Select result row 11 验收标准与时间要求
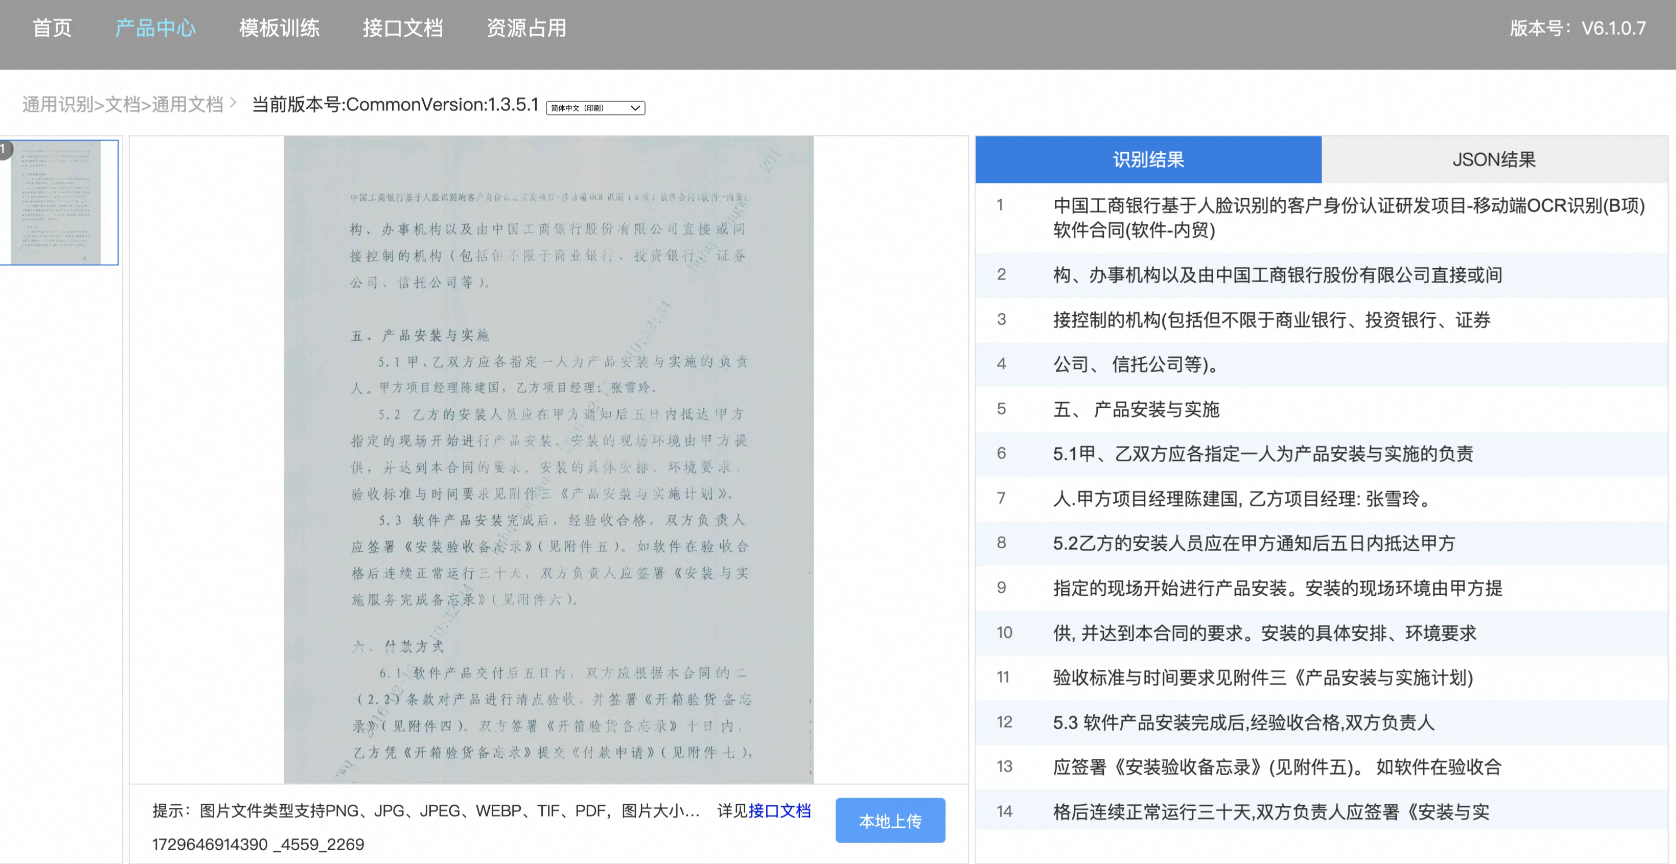The height and width of the screenshot is (864, 1676). coord(1321,678)
